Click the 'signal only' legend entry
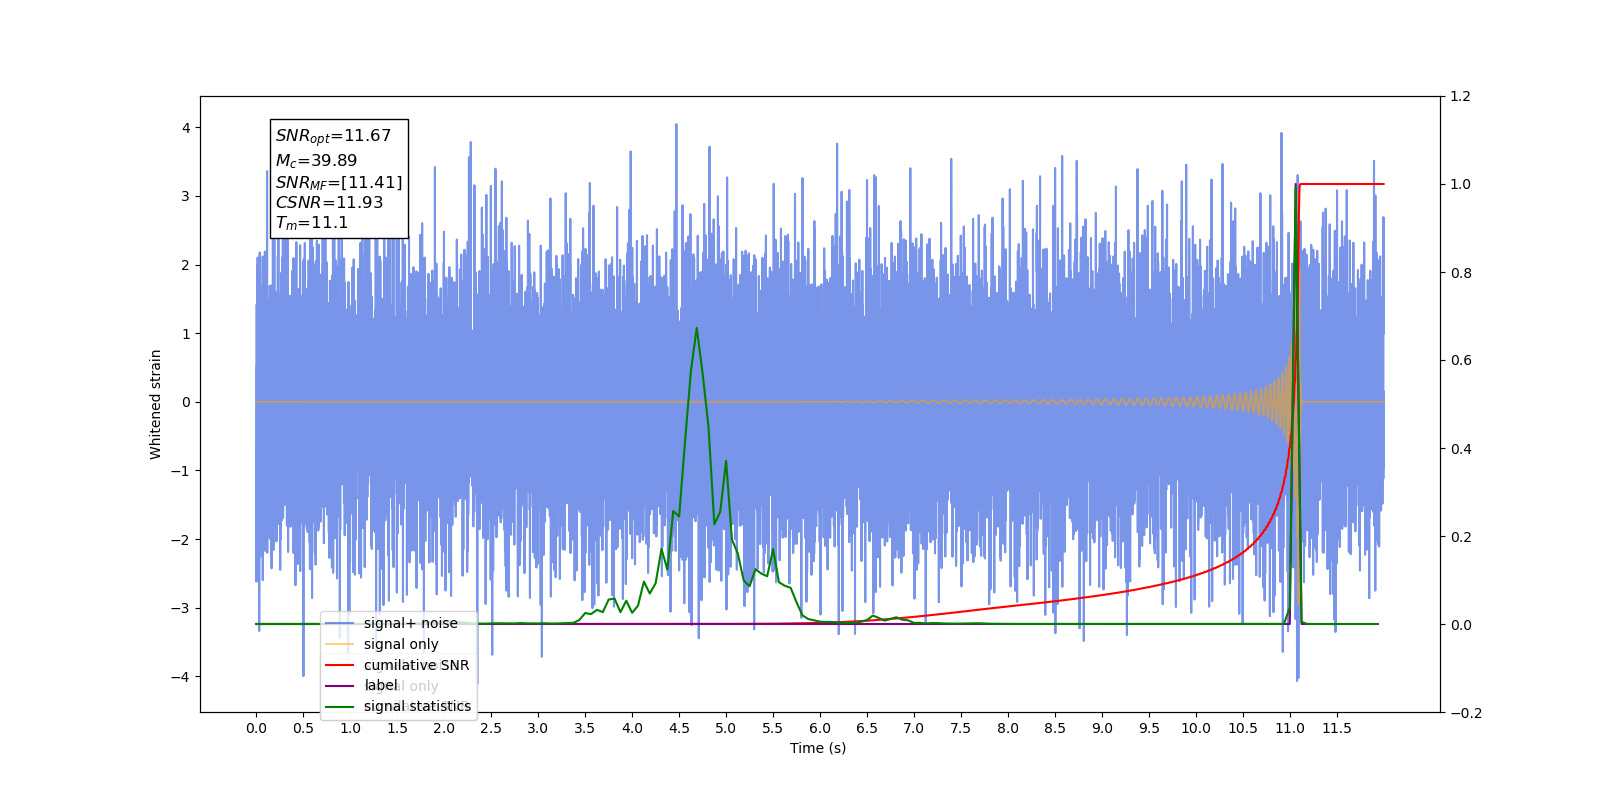This screenshot has width=1600, height=800. pos(401,644)
